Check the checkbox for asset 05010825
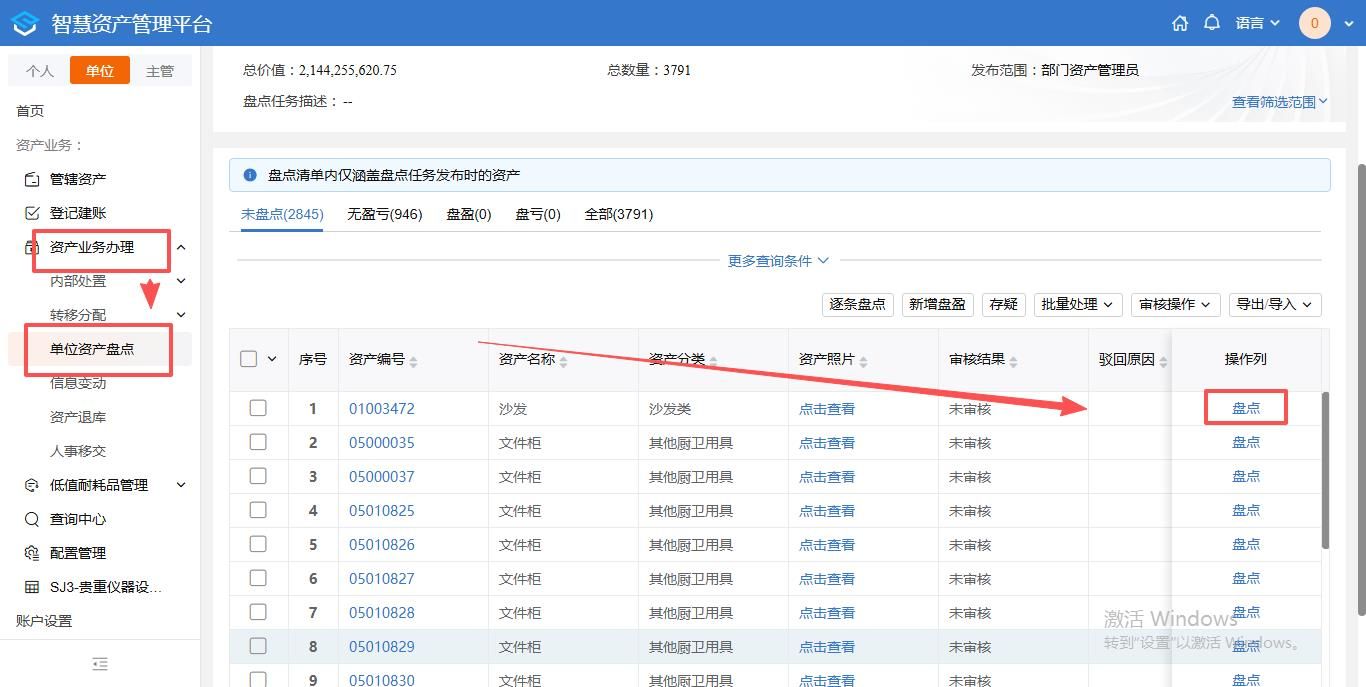Viewport: 1366px width, 687px height. (x=258, y=510)
